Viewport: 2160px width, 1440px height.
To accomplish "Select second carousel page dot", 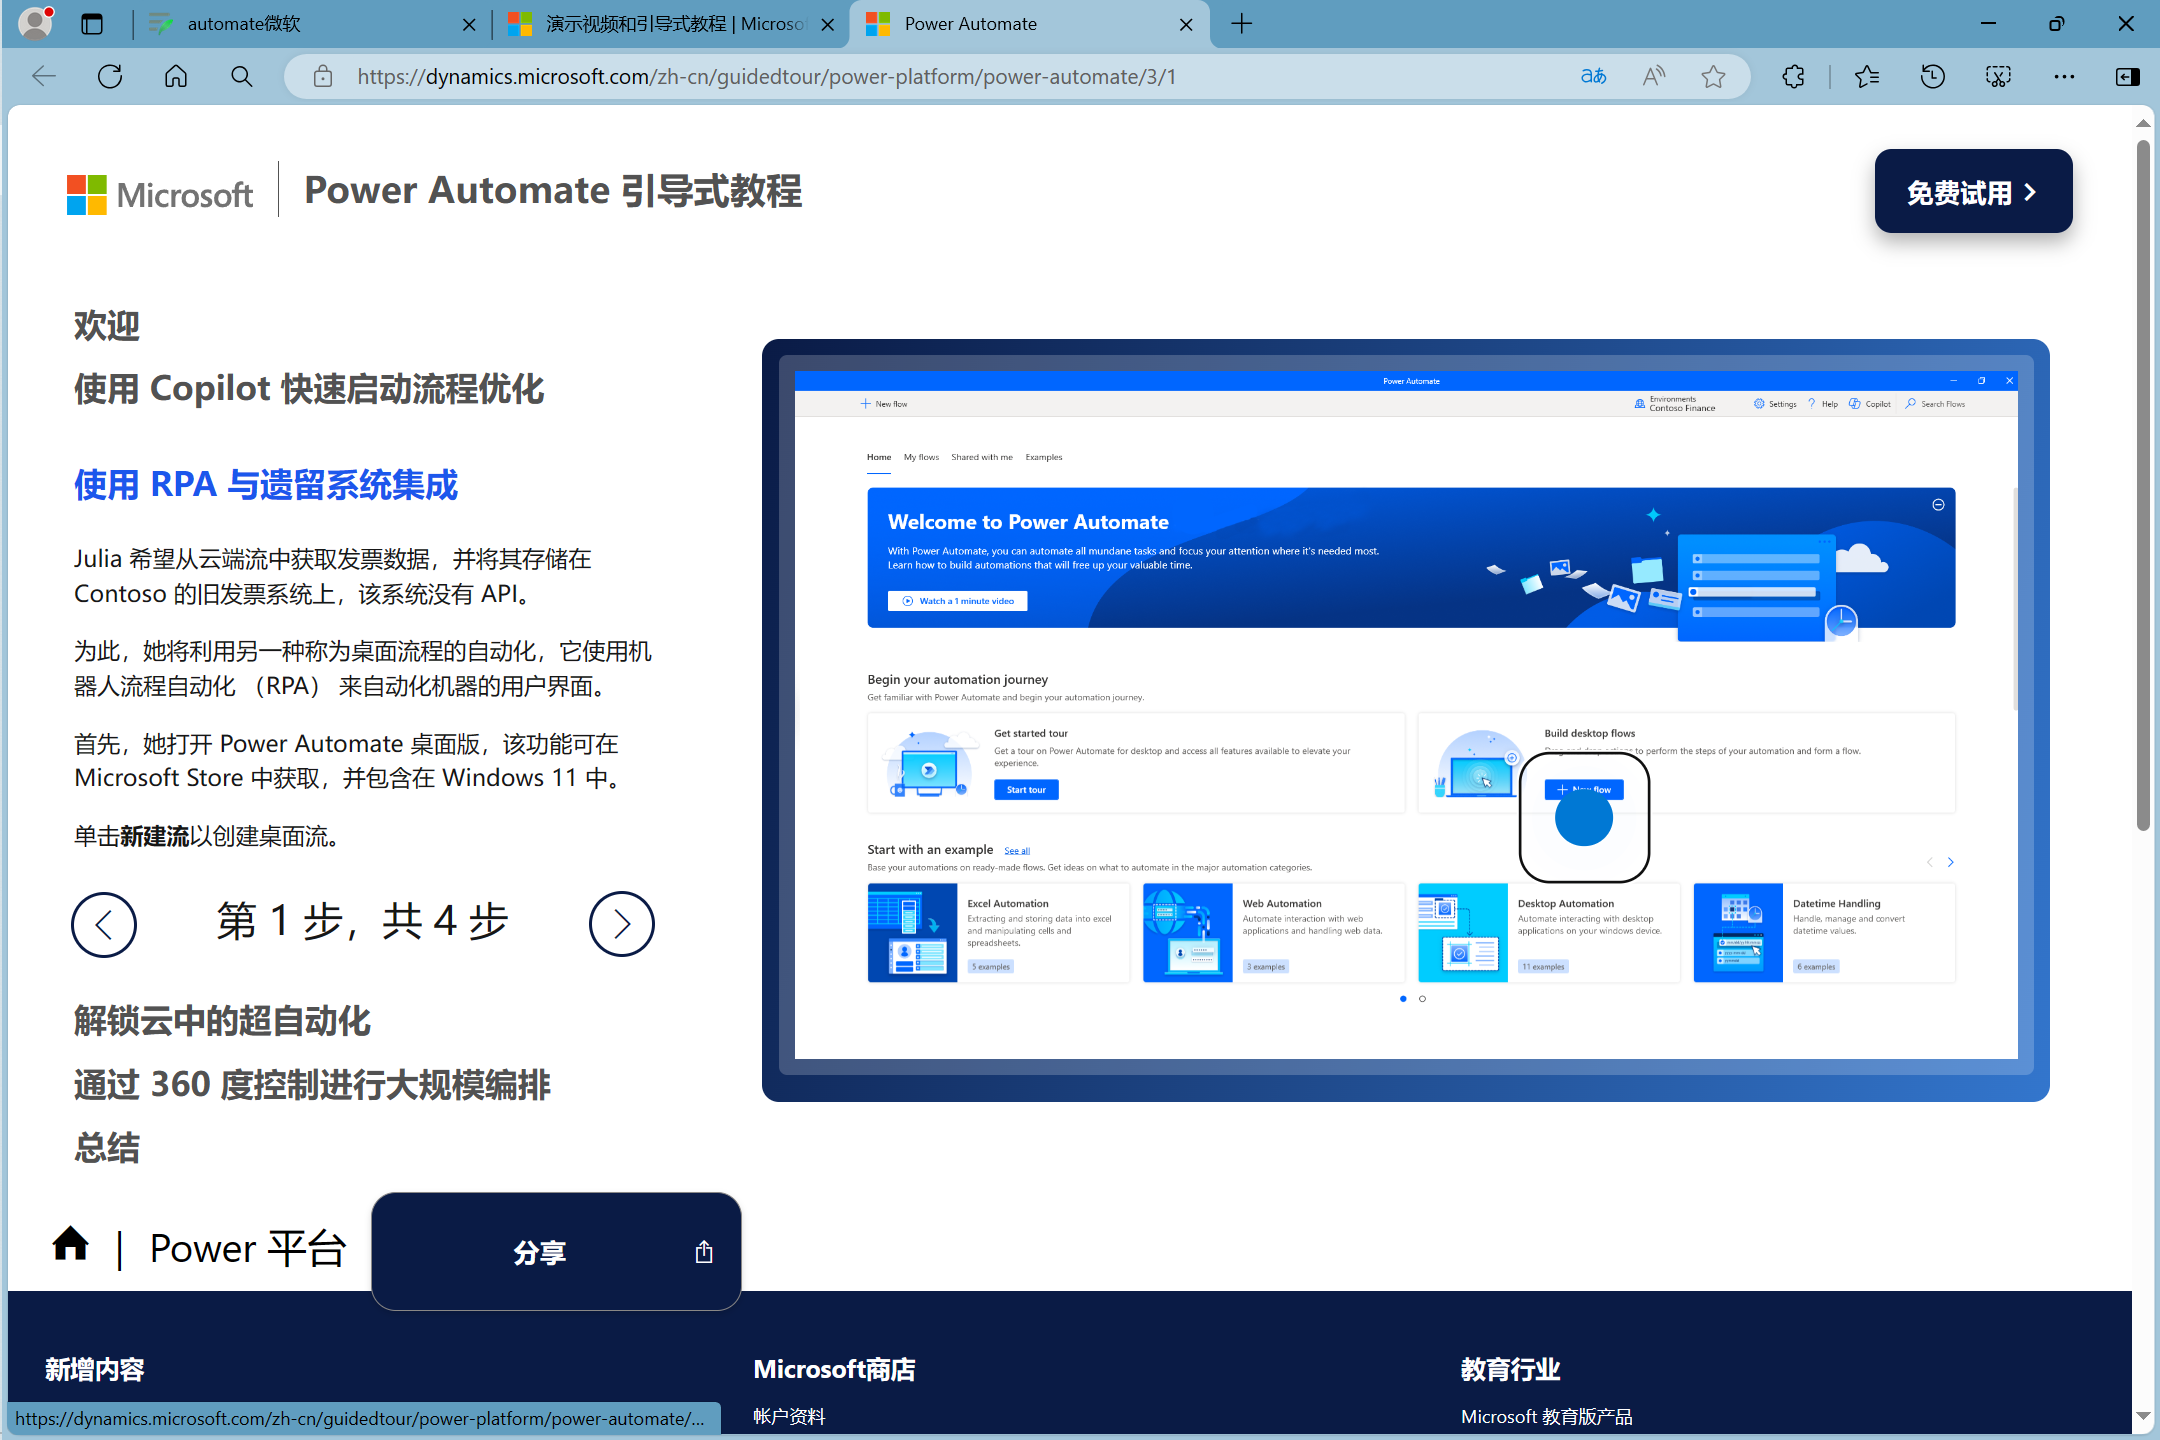I will pyautogui.click(x=1422, y=998).
